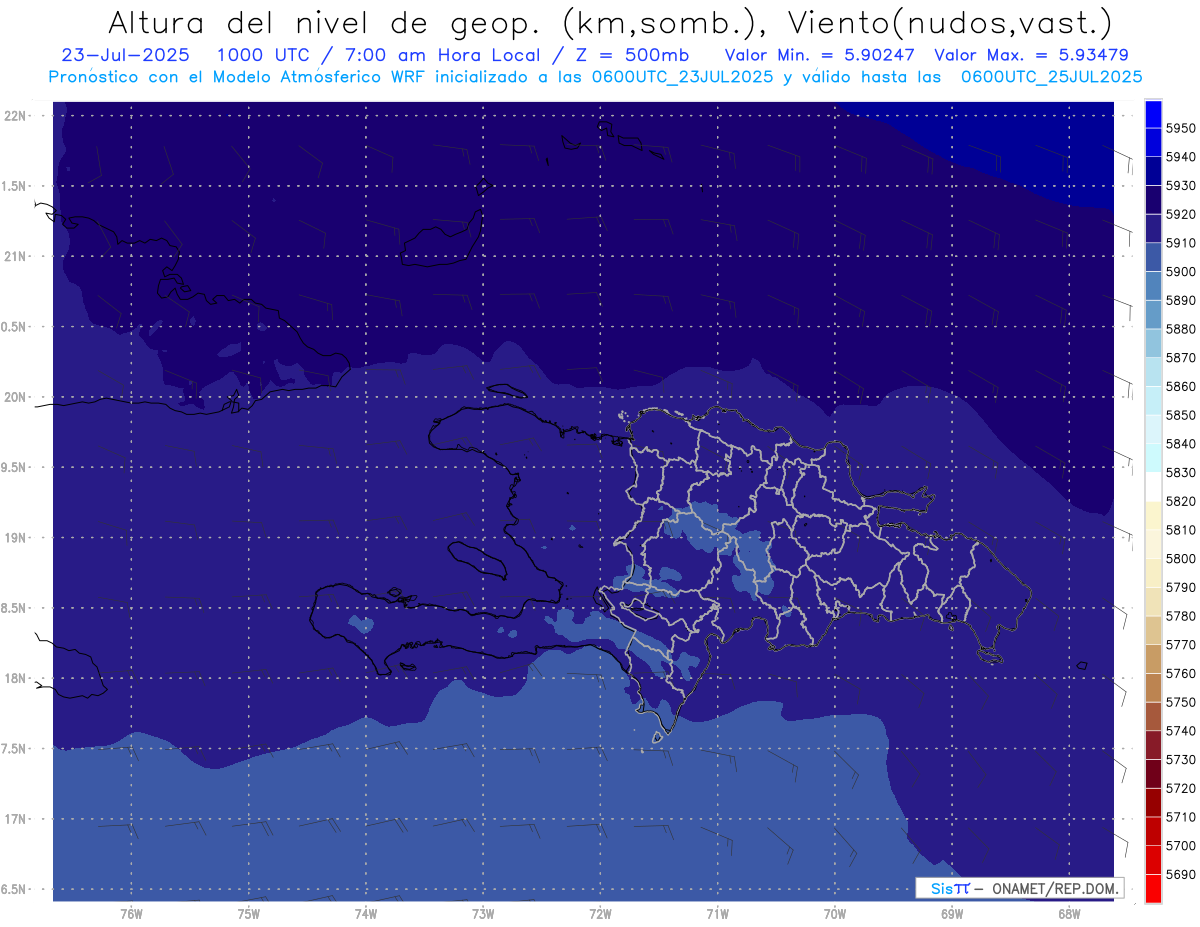Click the '69W' longitude label
Viewport: 1200px width, 927px height.
point(951,913)
